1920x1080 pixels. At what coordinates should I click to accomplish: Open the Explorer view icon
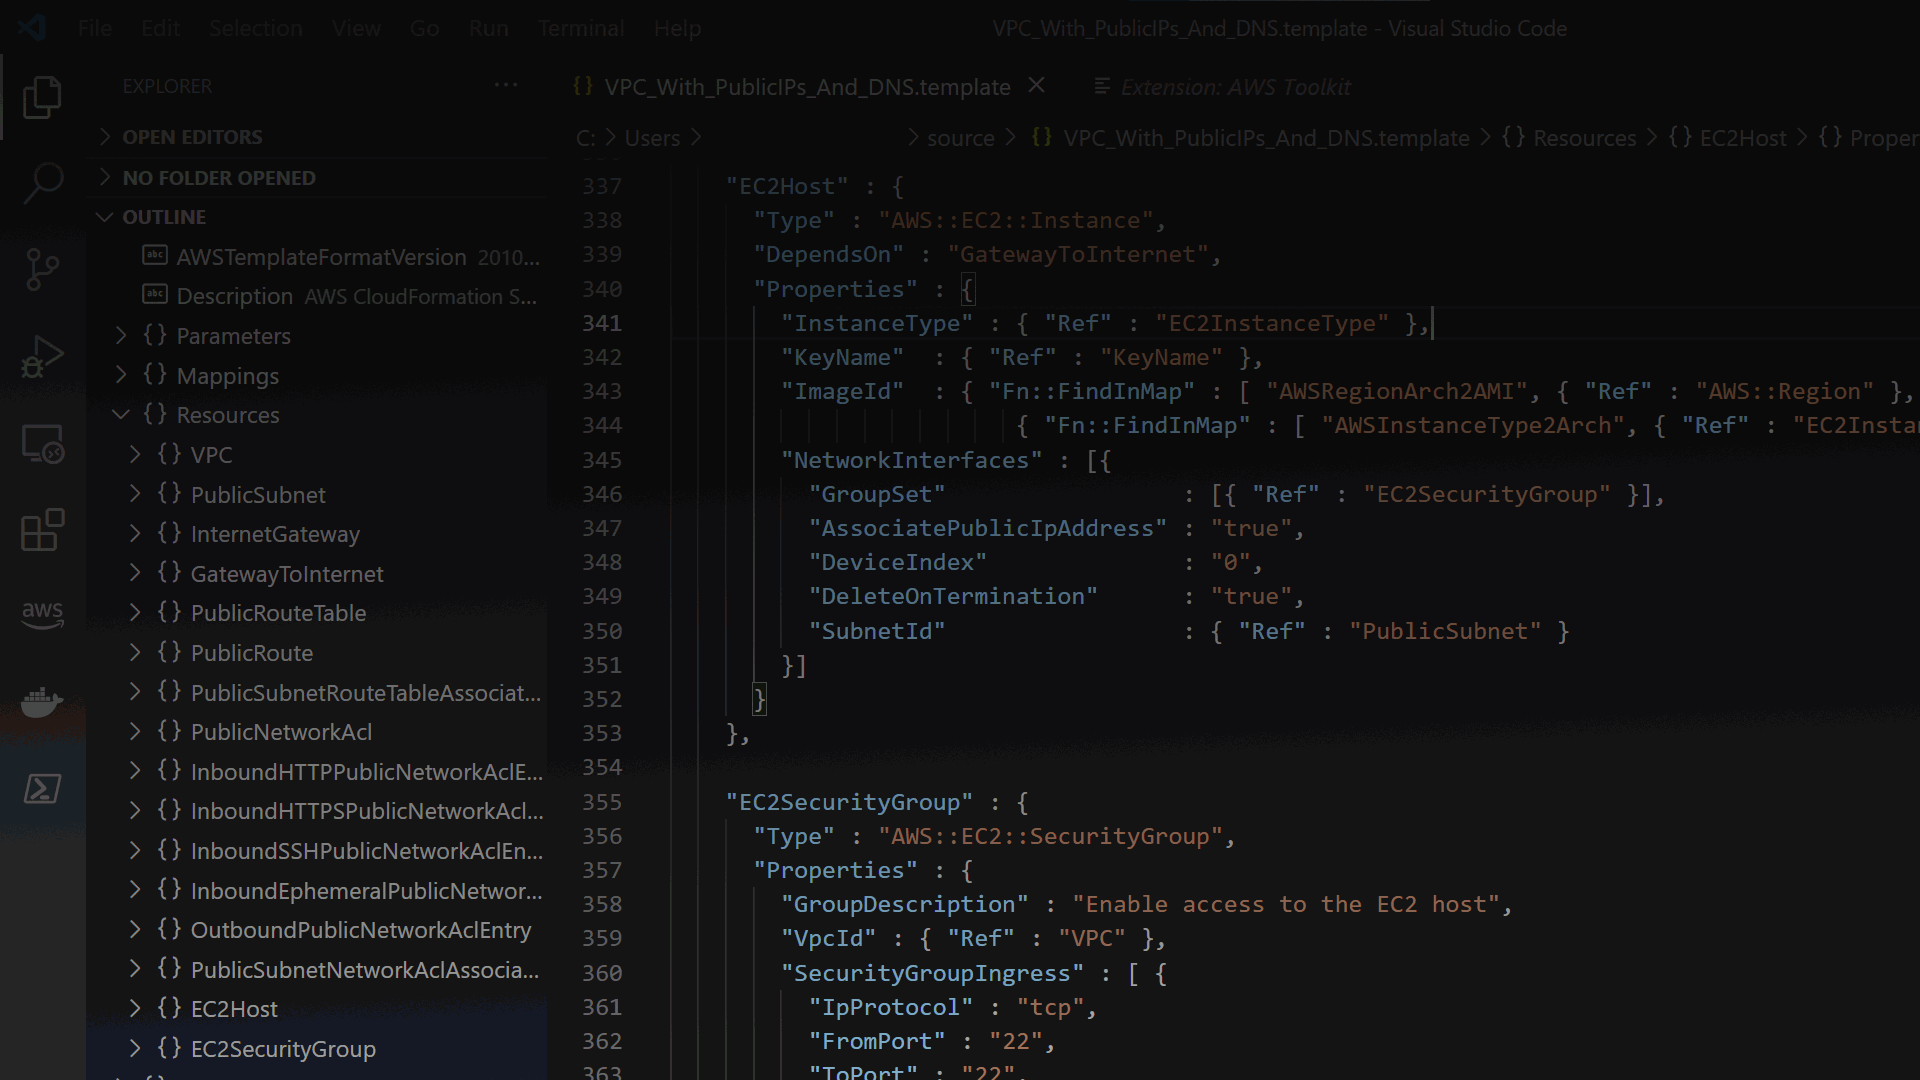point(42,97)
